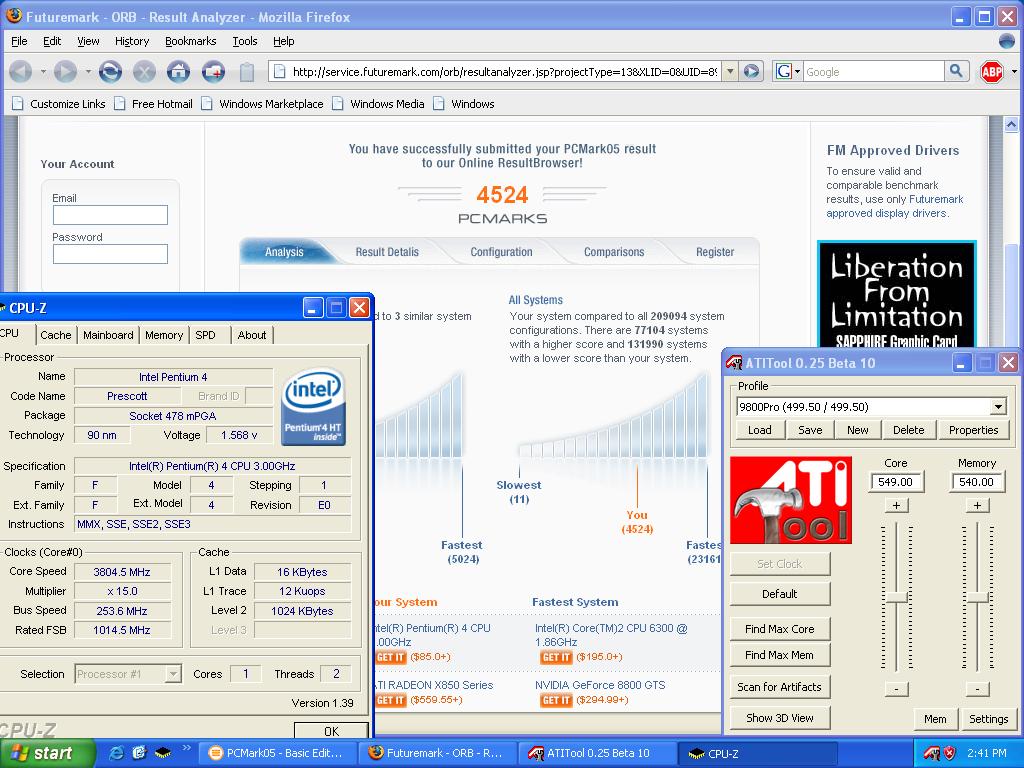This screenshot has height=768, width=1024.
Task: Click the CPU-Z chip quick launch icon
Action: [x=163, y=753]
